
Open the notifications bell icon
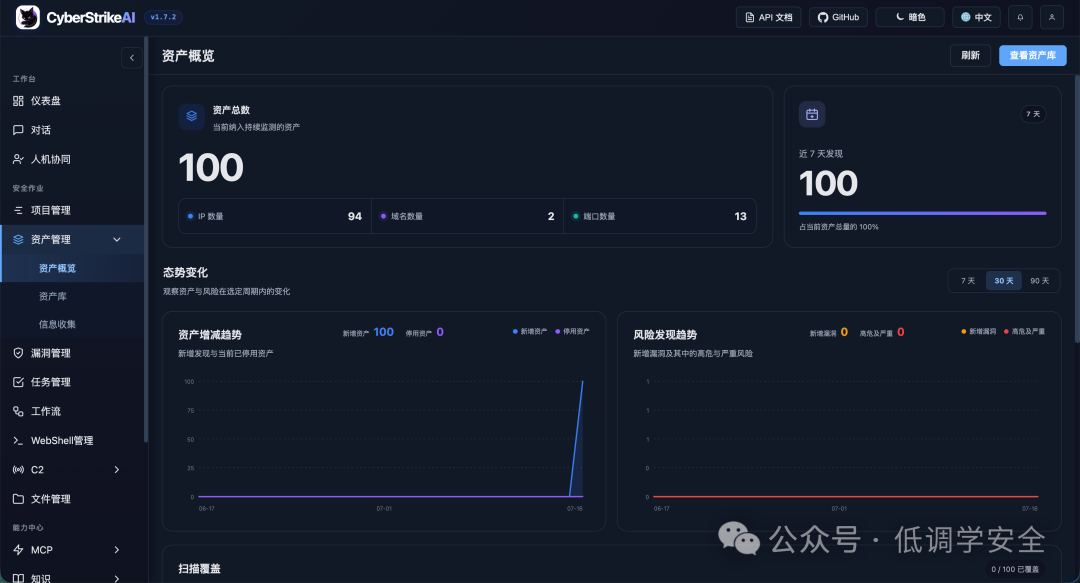[1020, 17]
